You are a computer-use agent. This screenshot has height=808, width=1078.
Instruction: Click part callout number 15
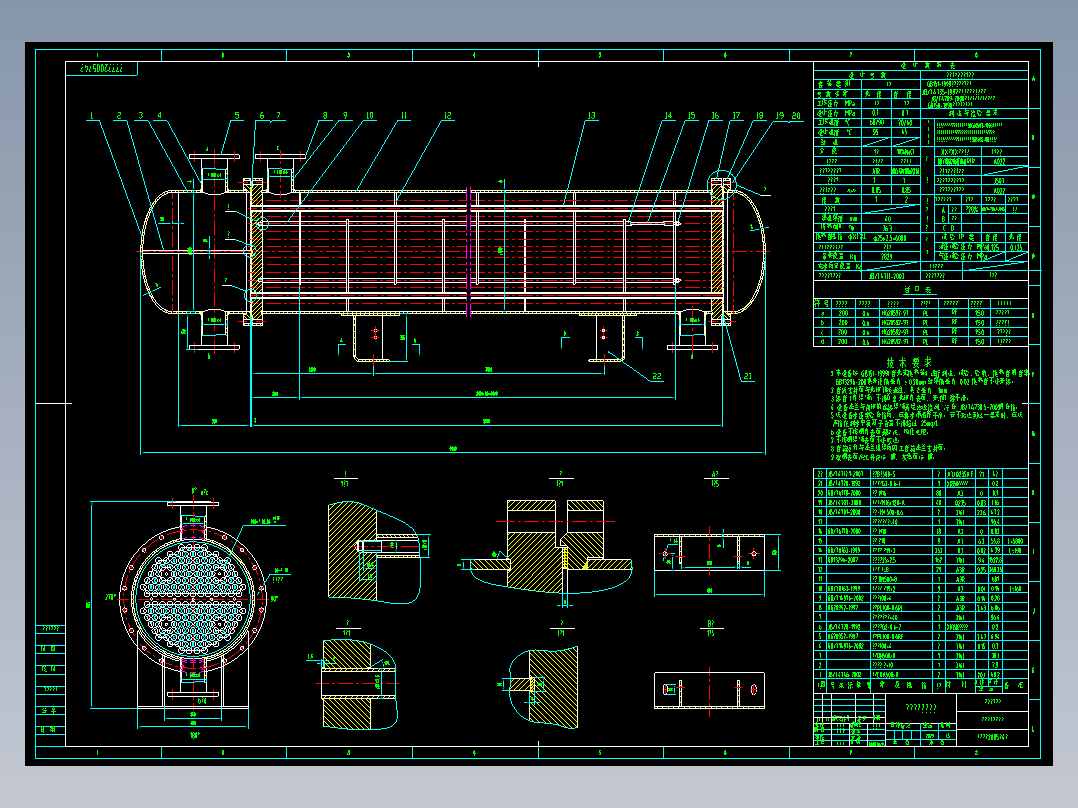(x=692, y=116)
